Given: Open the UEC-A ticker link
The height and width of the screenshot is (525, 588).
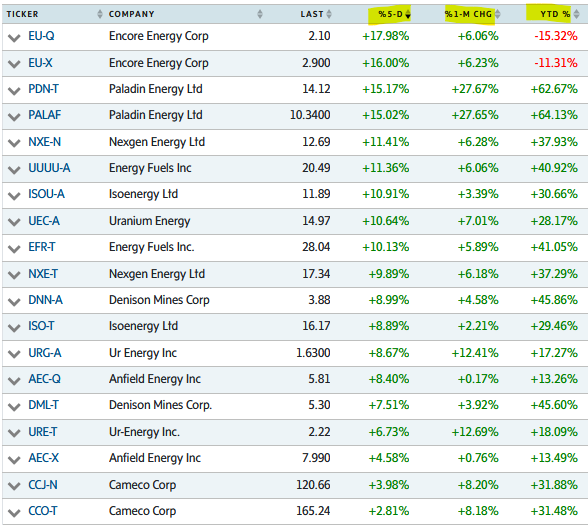Looking at the screenshot, I should (x=44, y=221).
